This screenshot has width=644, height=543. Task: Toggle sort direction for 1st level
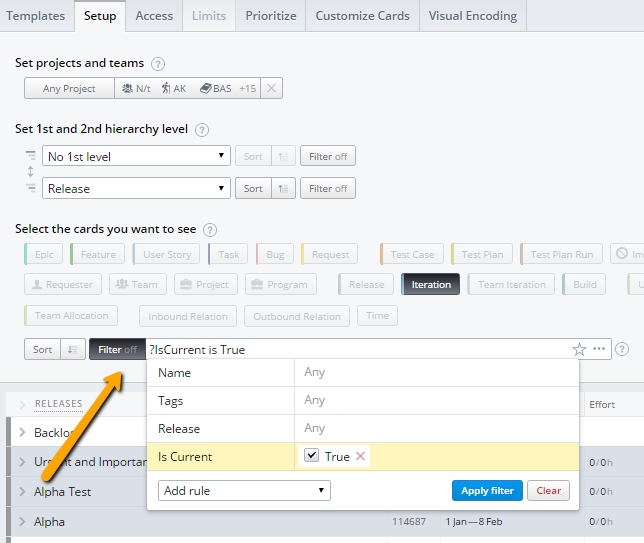click(x=283, y=156)
